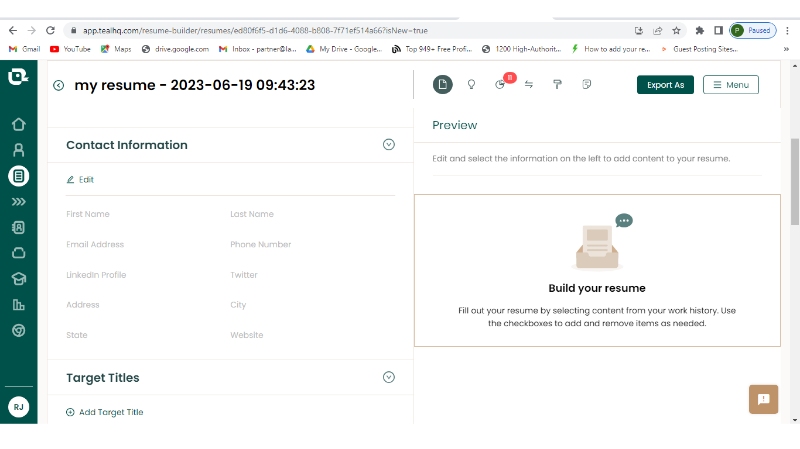The image size is (800, 449).
Task: Click the home icon in left sidebar
Action: 18,125
